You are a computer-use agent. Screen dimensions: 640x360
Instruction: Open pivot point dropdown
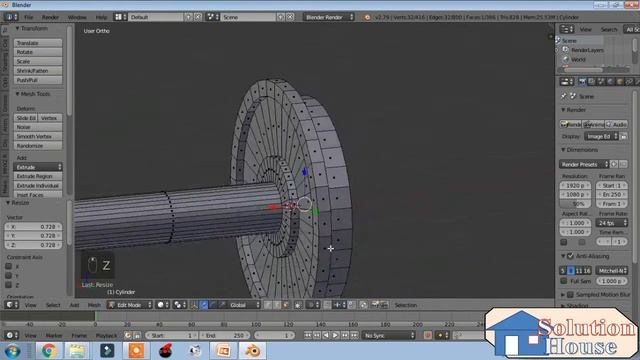[x=179, y=305]
